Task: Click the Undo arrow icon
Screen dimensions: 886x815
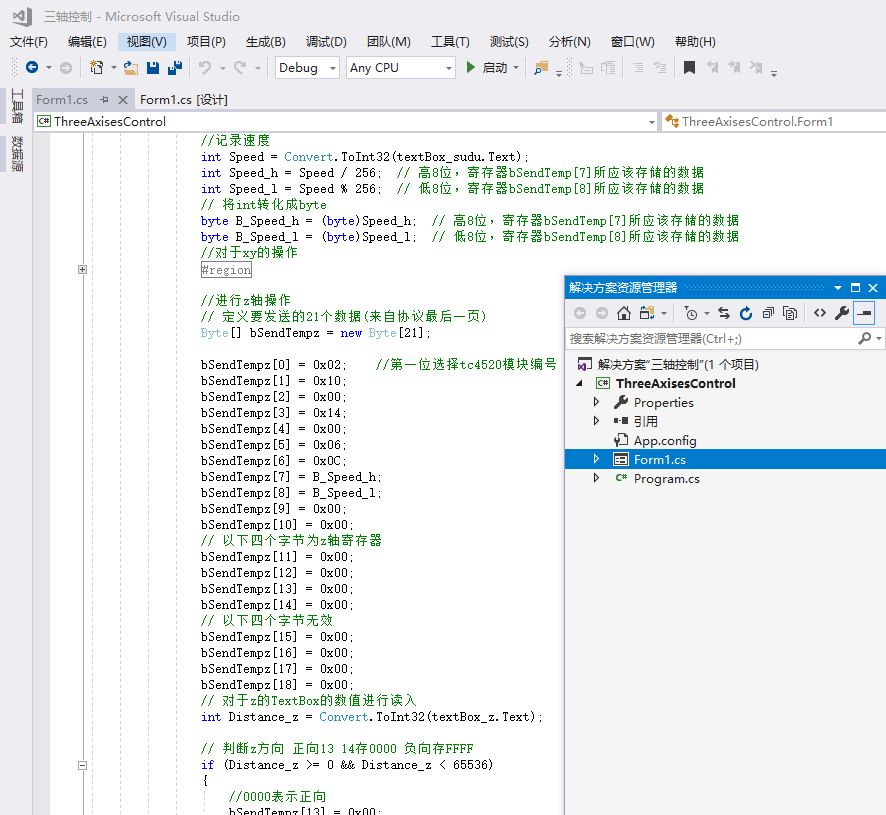Action: 205,68
